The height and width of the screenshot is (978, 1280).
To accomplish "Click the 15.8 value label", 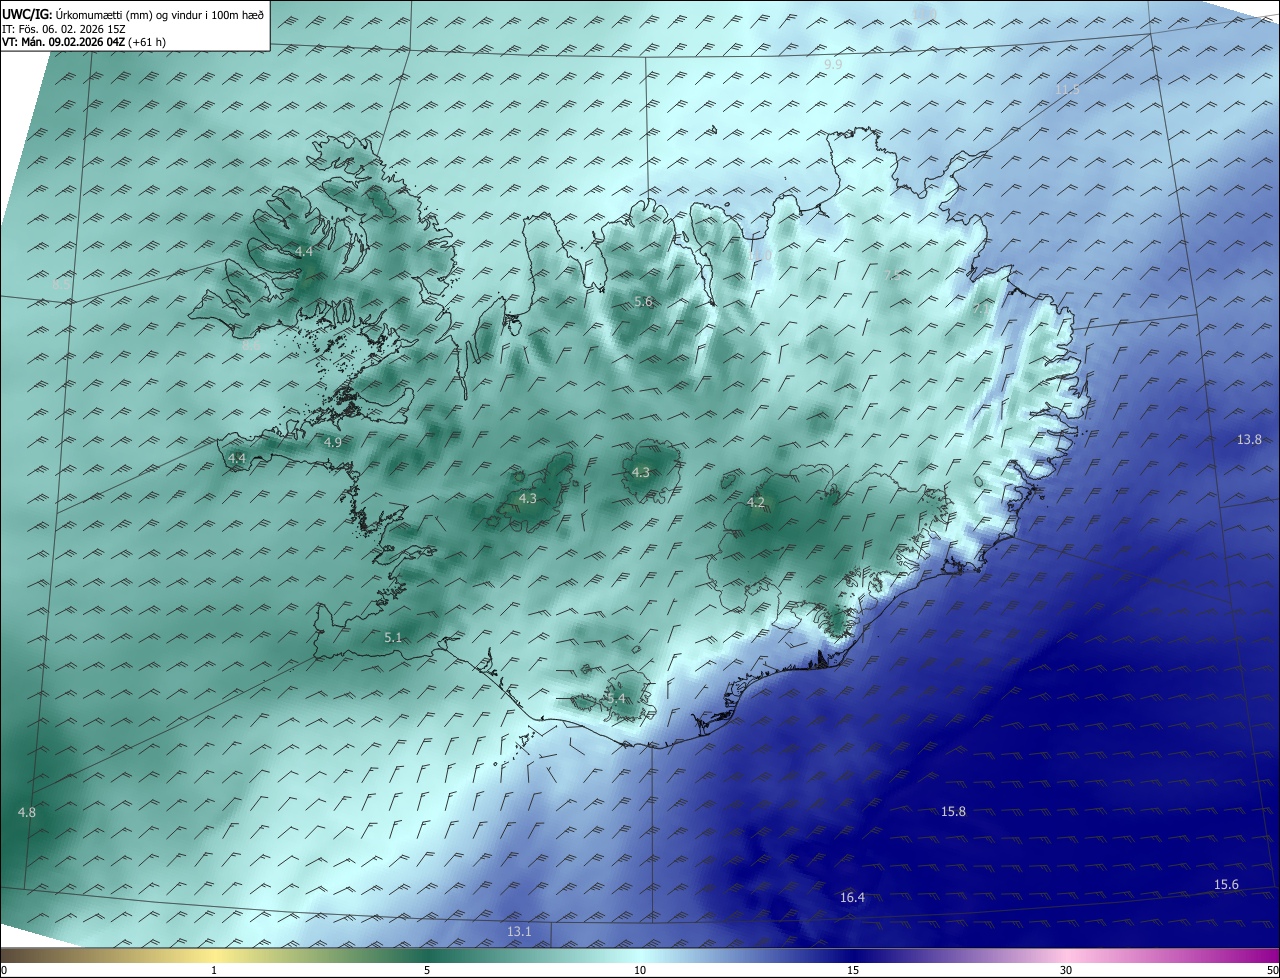I will click(954, 812).
